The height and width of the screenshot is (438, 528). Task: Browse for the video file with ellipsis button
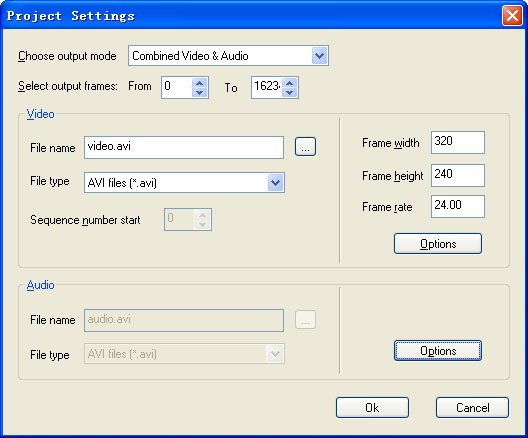(305, 147)
